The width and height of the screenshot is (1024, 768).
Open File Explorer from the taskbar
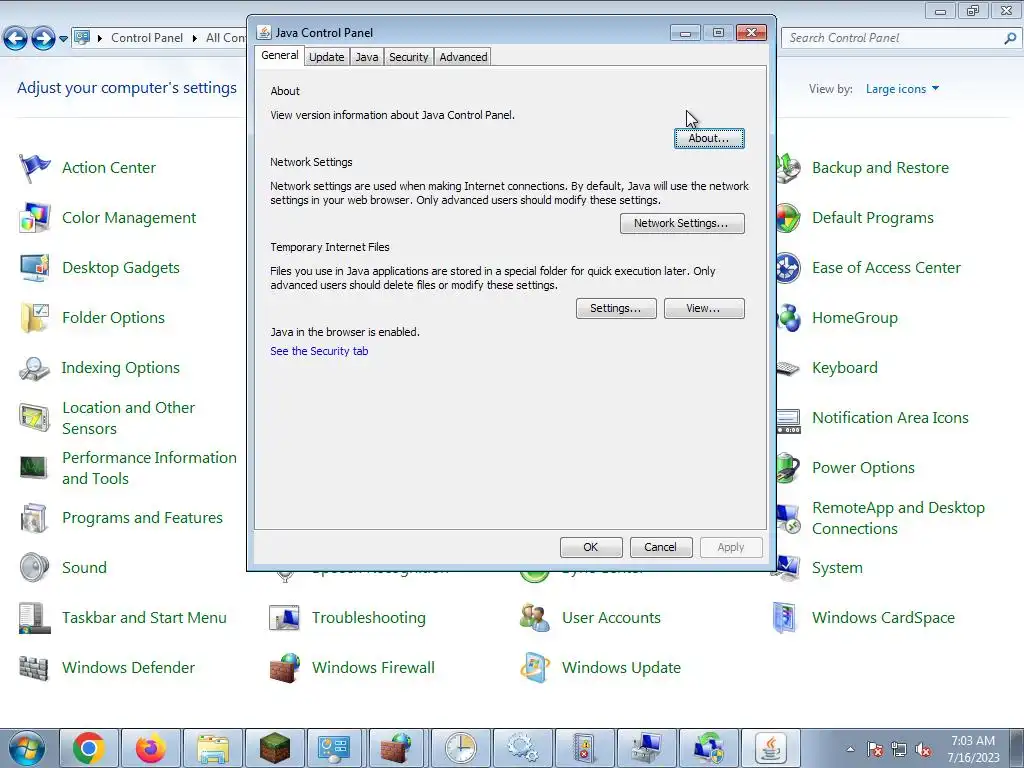click(x=213, y=748)
